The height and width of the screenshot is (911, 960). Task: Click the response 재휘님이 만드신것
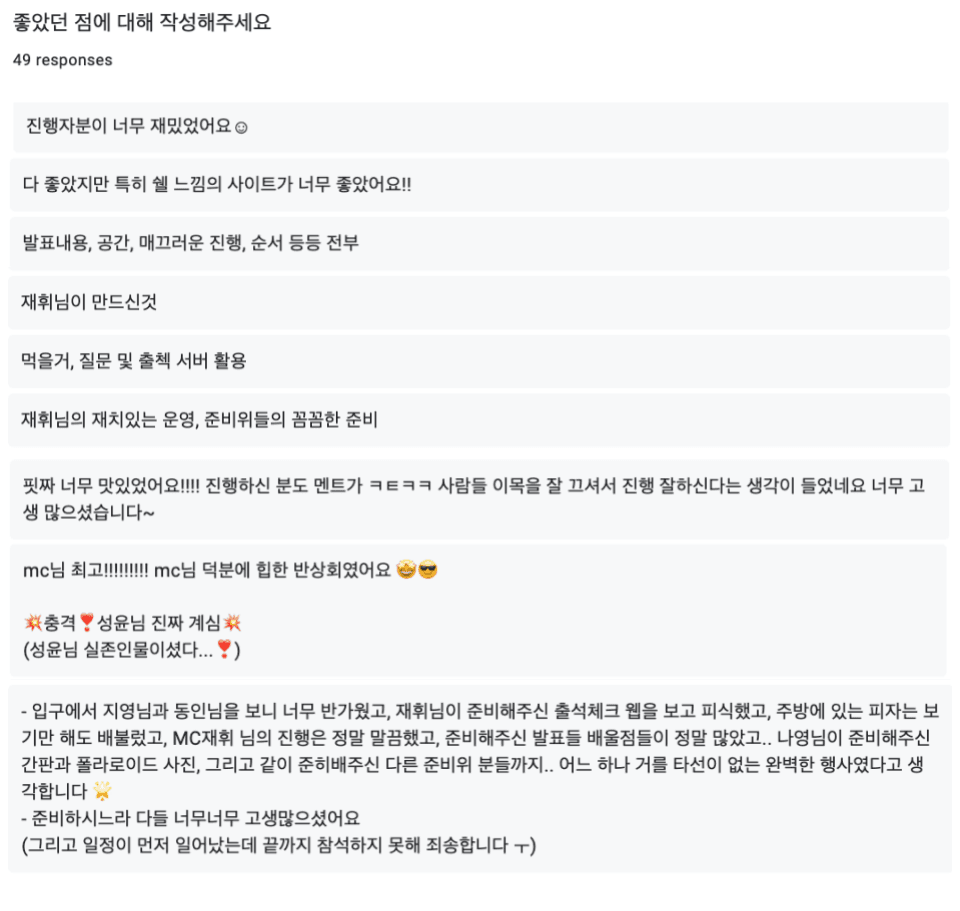tap(479, 302)
